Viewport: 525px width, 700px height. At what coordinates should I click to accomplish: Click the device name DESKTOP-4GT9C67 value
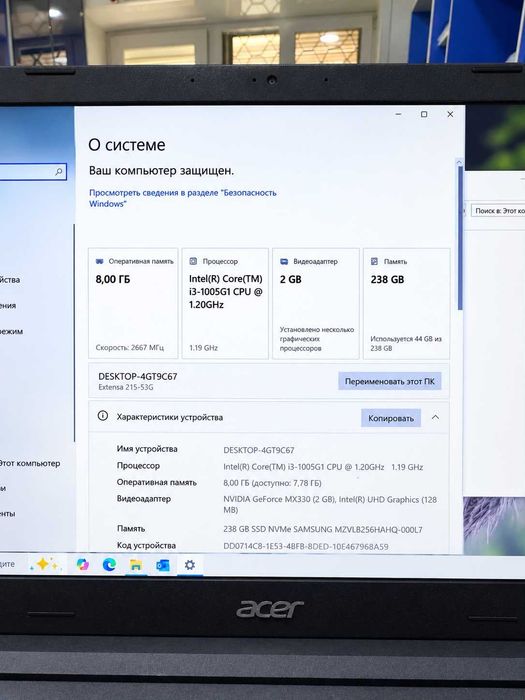coord(259,450)
